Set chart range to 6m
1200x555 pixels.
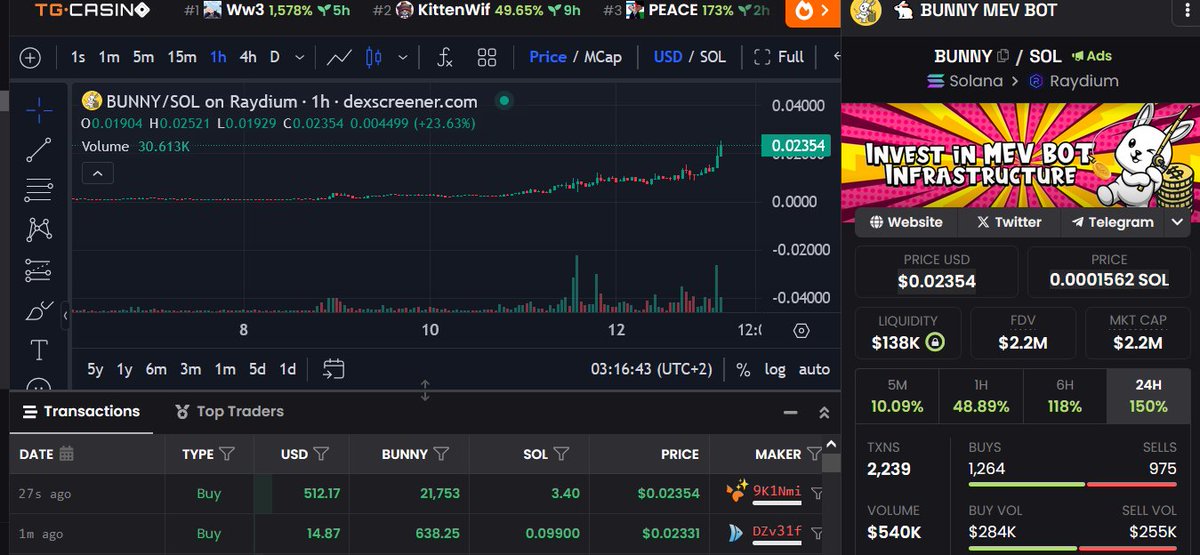tap(156, 369)
